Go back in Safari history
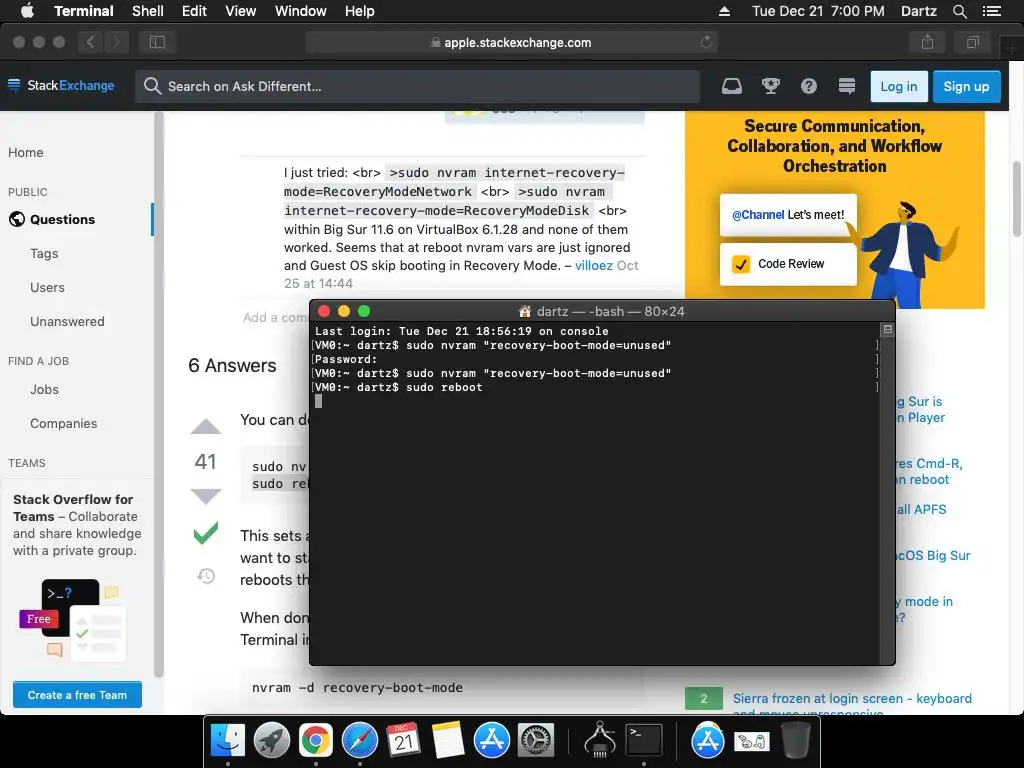 point(90,42)
